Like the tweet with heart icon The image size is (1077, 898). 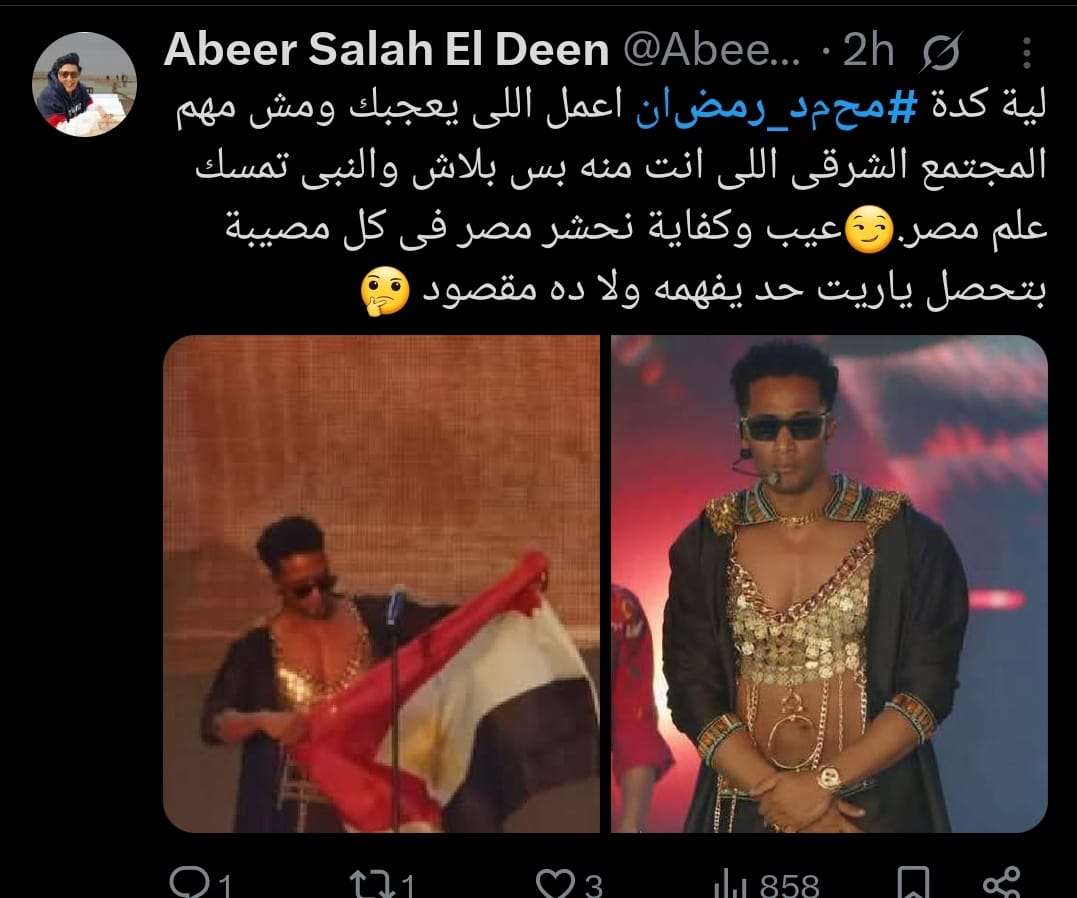click(555, 884)
